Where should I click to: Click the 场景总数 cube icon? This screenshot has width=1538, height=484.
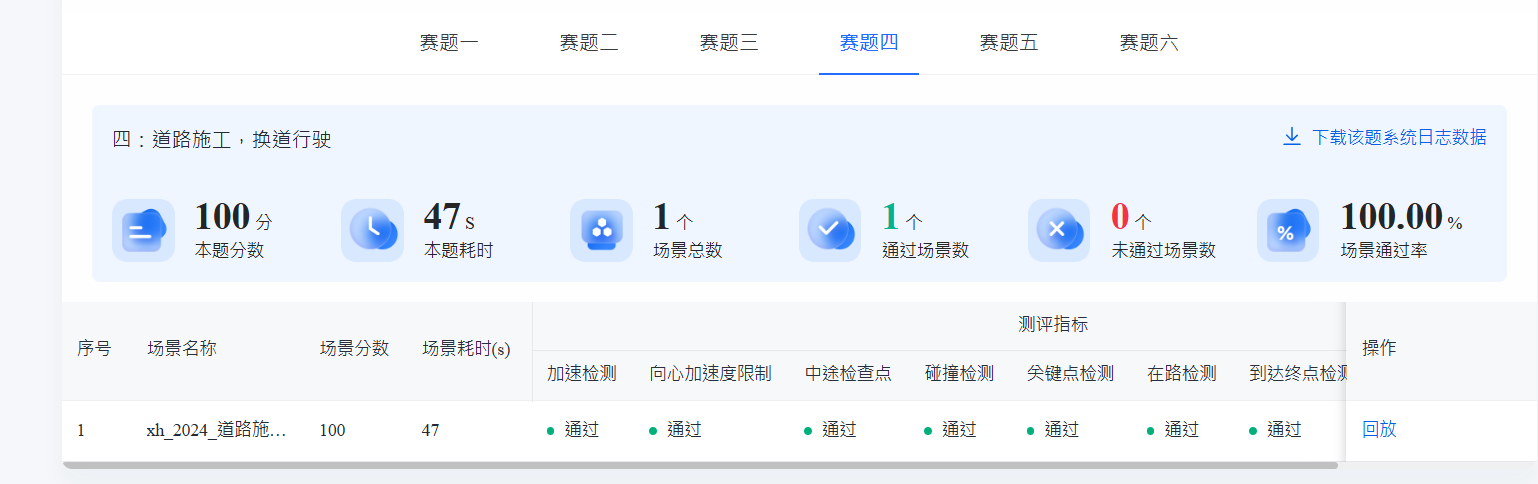tap(601, 230)
